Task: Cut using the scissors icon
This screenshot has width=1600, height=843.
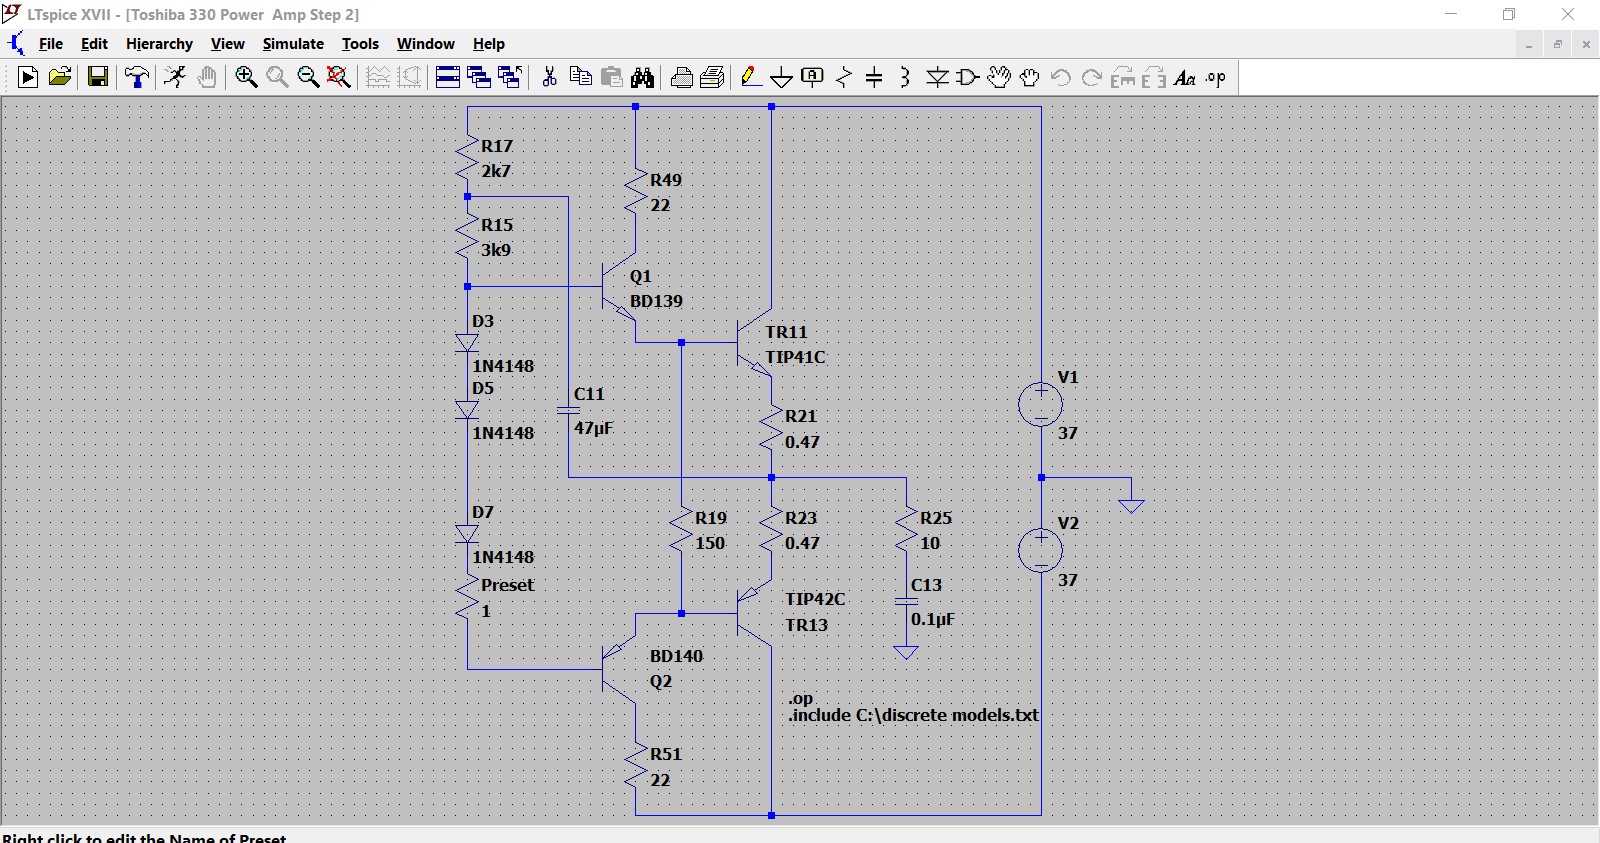Action: (549, 77)
